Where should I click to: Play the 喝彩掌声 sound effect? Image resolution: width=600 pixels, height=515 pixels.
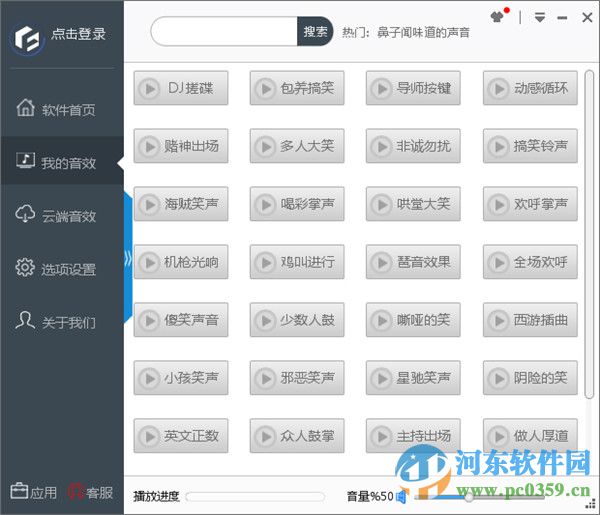click(x=297, y=204)
